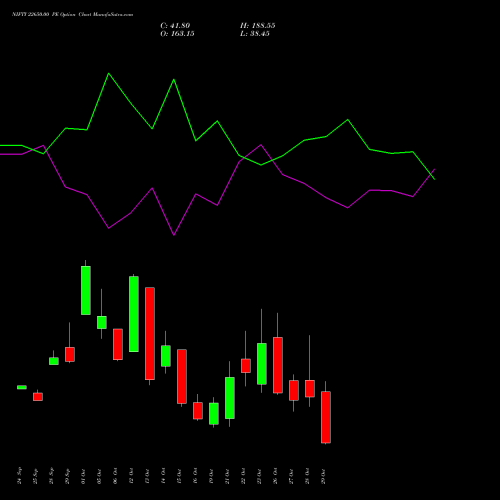The height and width of the screenshot is (500, 500).
Task: Click the small green candle above 24 Sep
Action: [22, 387]
